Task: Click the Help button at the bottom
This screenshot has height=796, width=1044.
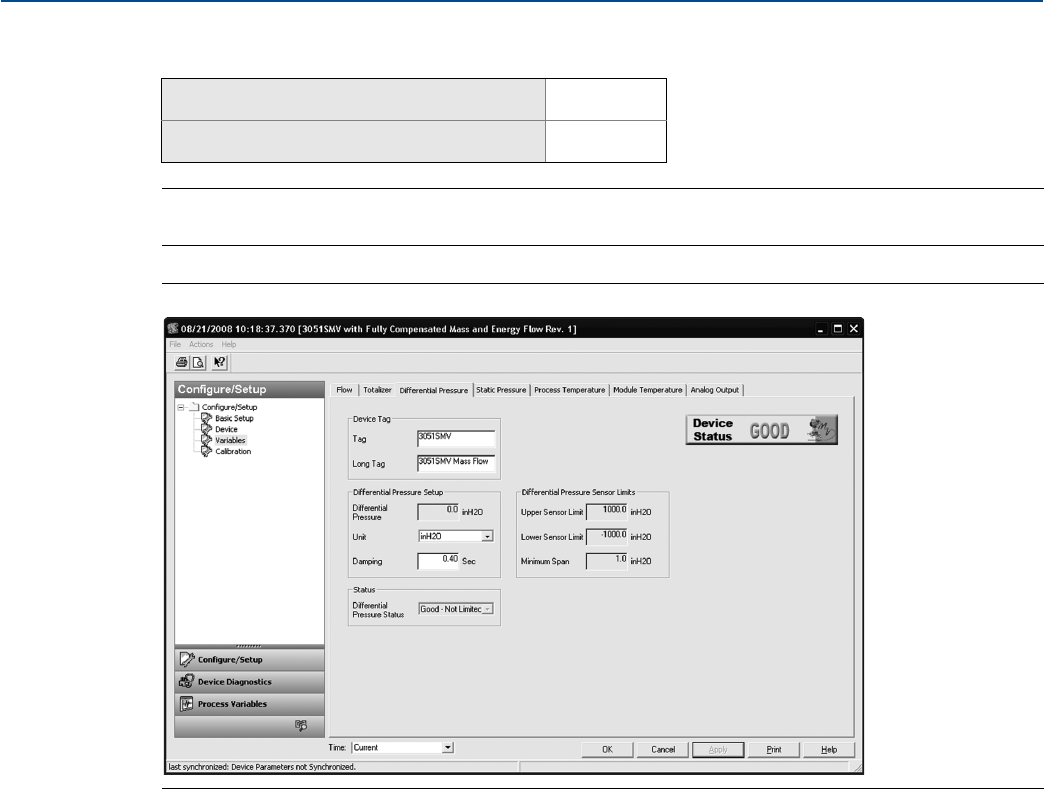Action: pyautogui.click(x=829, y=749)
